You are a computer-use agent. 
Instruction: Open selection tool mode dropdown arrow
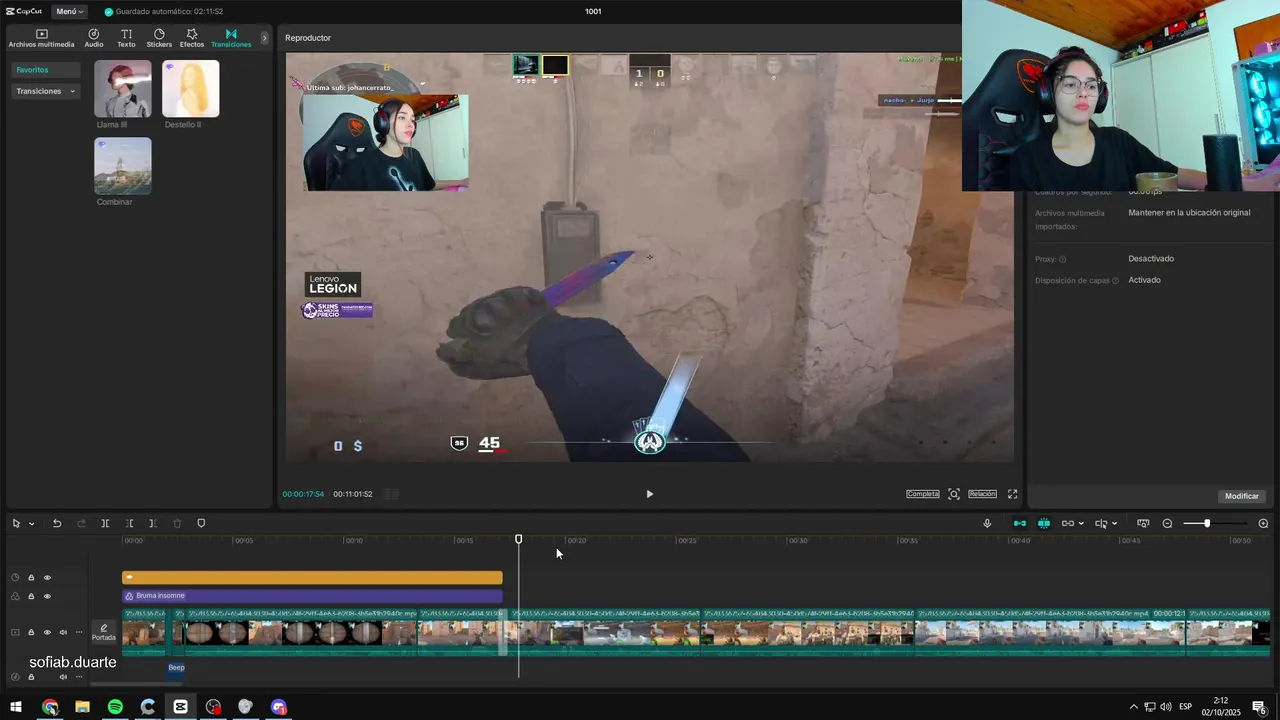pos(31,524)
